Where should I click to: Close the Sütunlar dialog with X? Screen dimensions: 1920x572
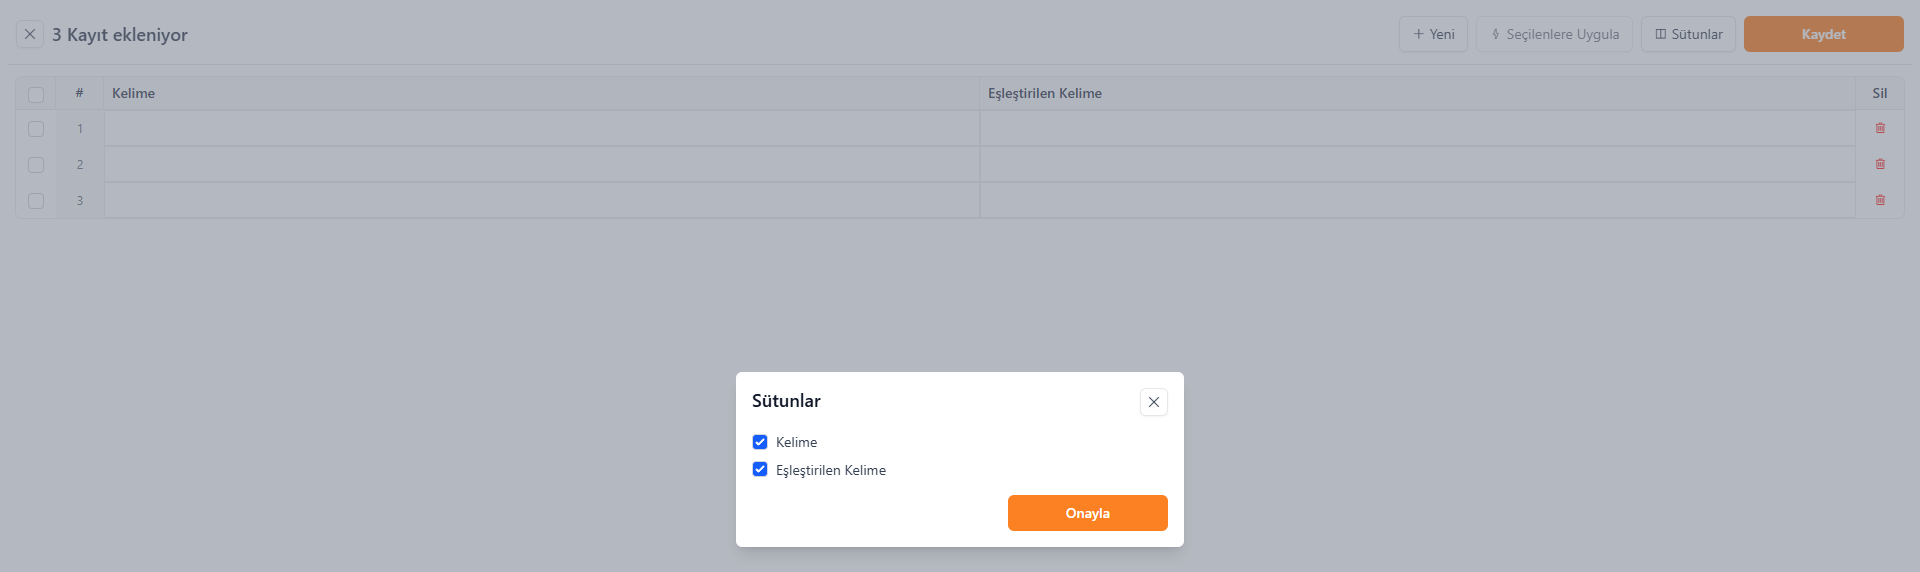click(1154, 402)
